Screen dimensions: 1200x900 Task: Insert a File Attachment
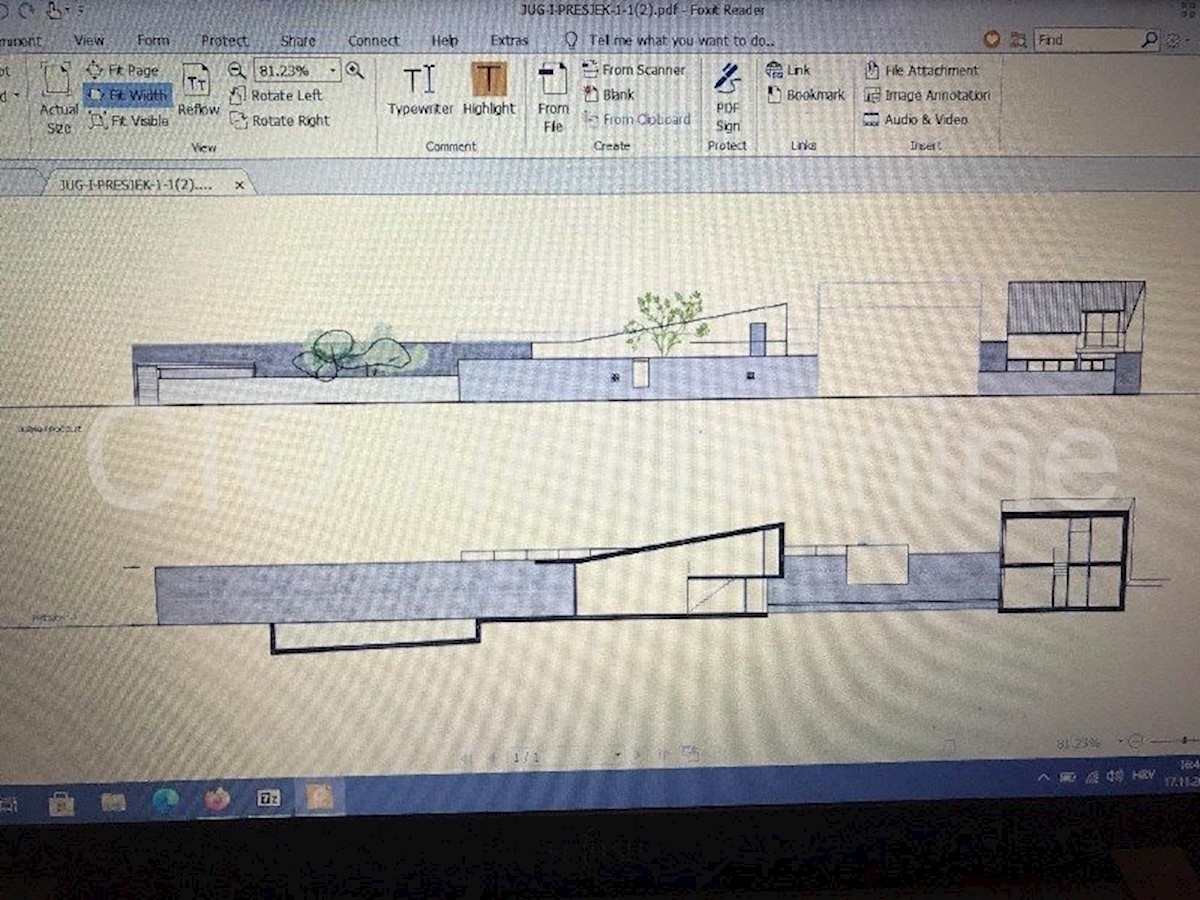921,70
